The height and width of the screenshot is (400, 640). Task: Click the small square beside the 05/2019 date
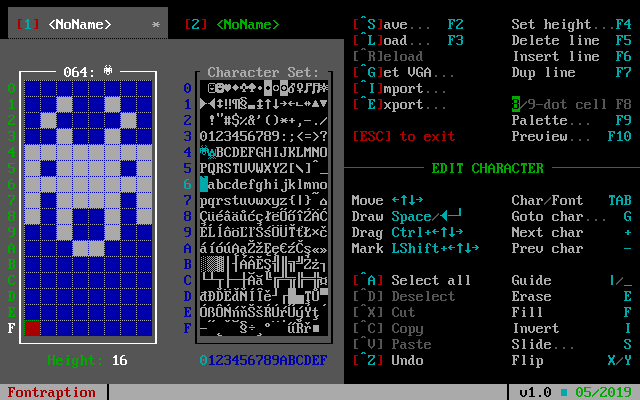(x=563, y=391)
